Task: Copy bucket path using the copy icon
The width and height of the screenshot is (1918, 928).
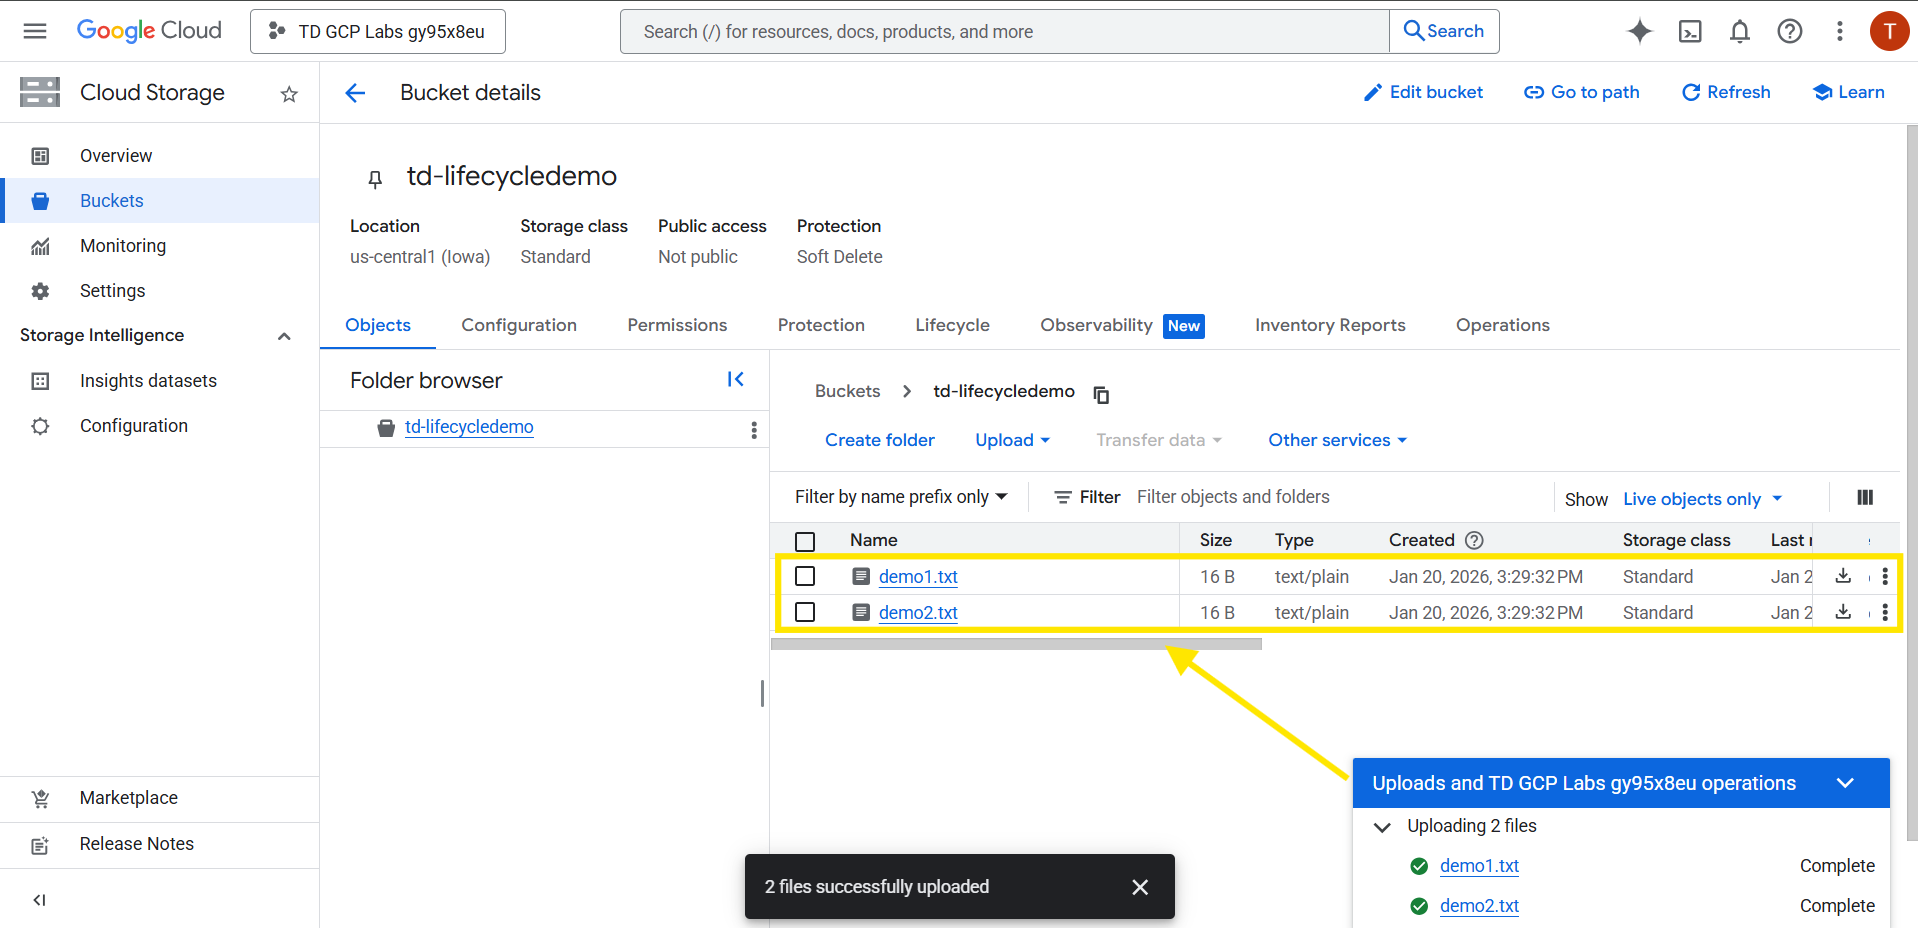Action: coord(1101,394)
